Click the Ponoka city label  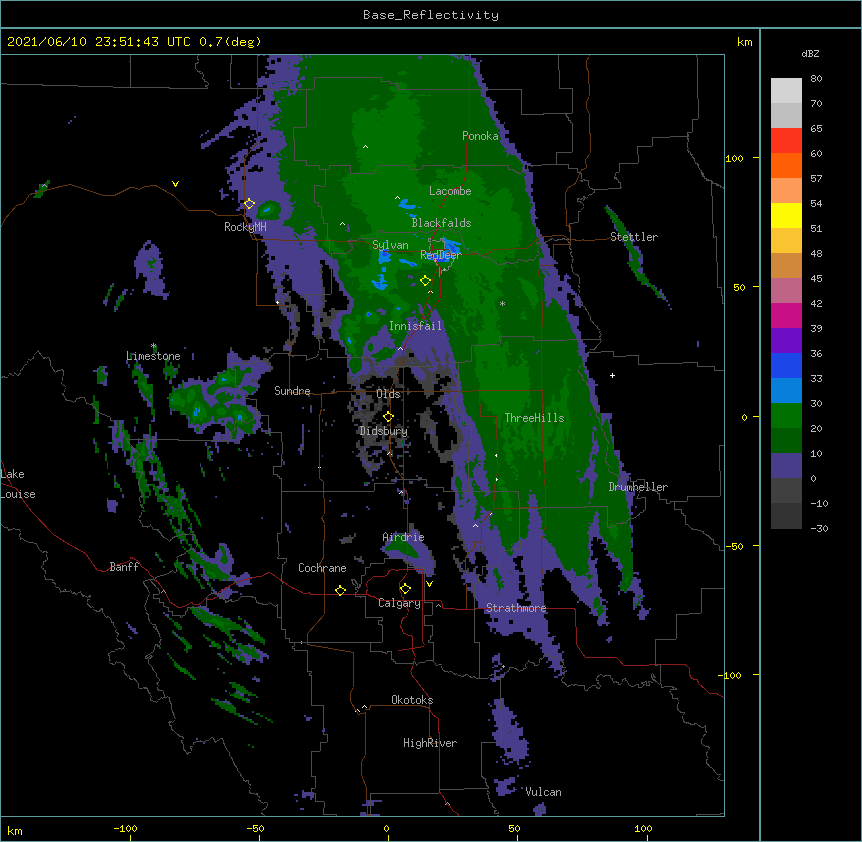coord(480,136)
